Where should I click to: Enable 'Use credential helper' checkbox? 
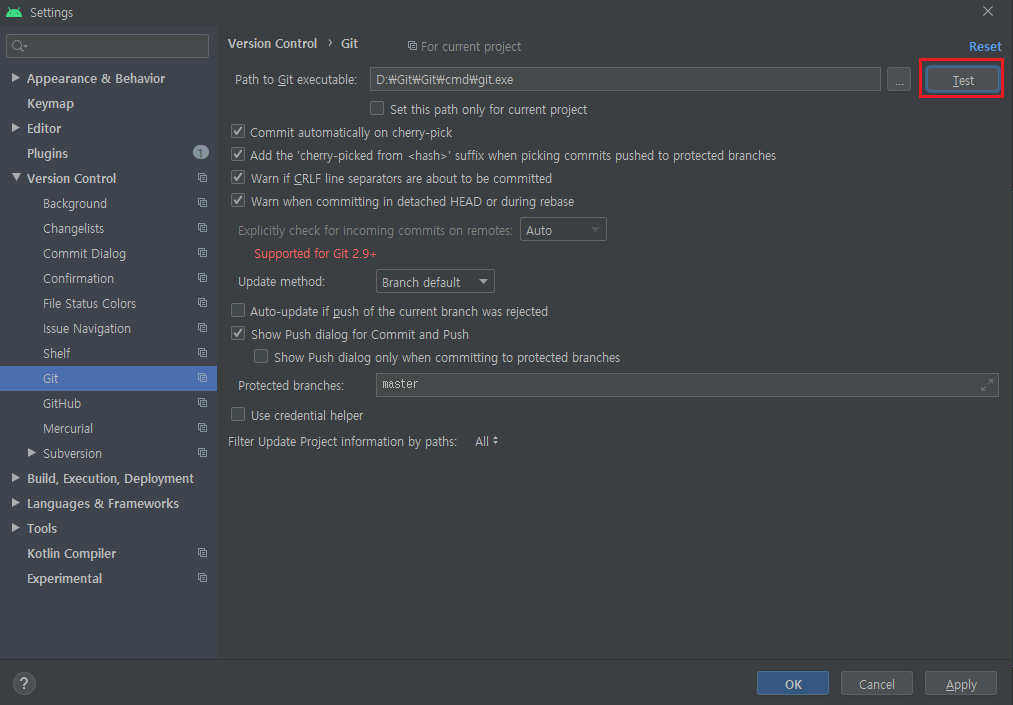[238, 414]
